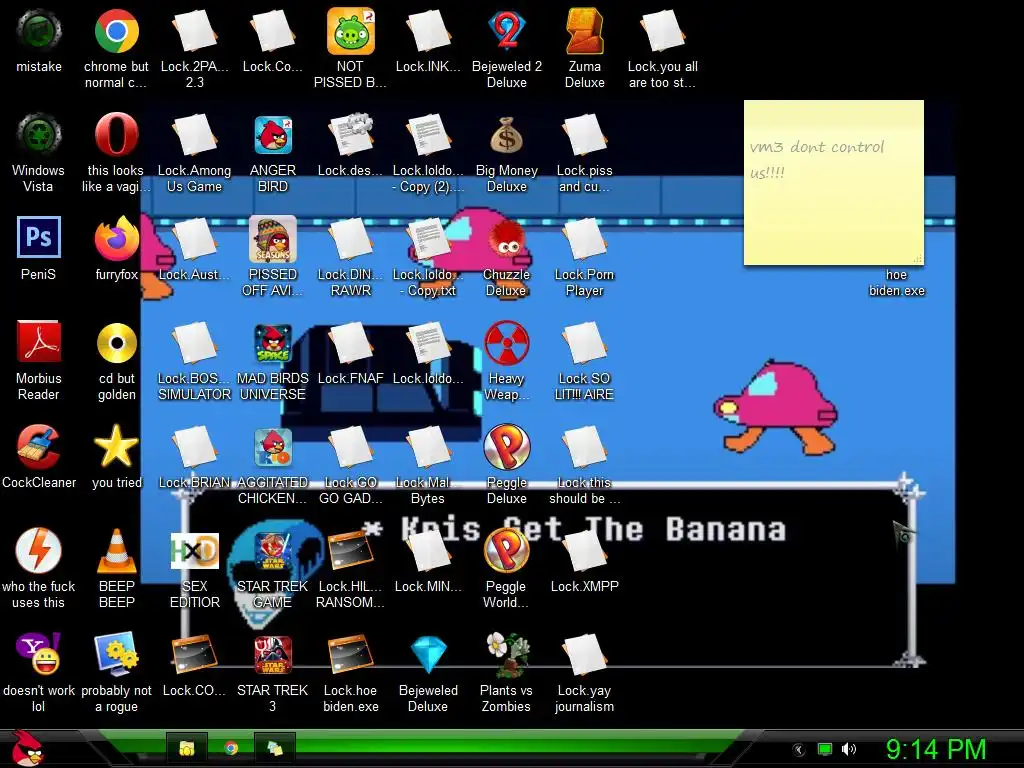The height and width of the screenshot is (768, 1024).
Task: Click the yellow sticky note text
Action: tap(816, 159)
